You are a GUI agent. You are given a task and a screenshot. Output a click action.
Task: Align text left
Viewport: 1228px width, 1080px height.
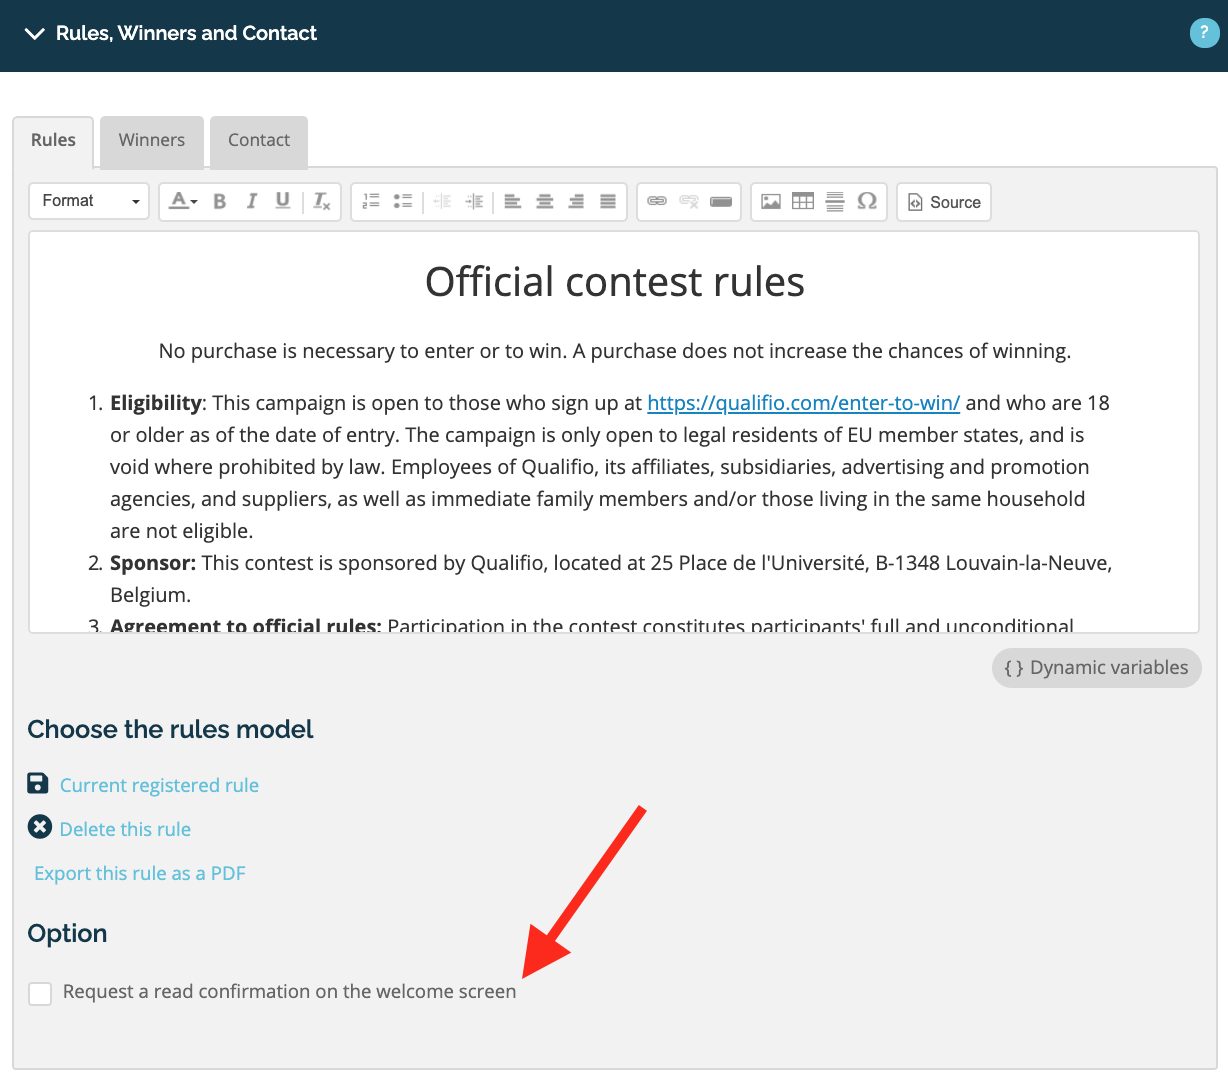click(513, 201)
